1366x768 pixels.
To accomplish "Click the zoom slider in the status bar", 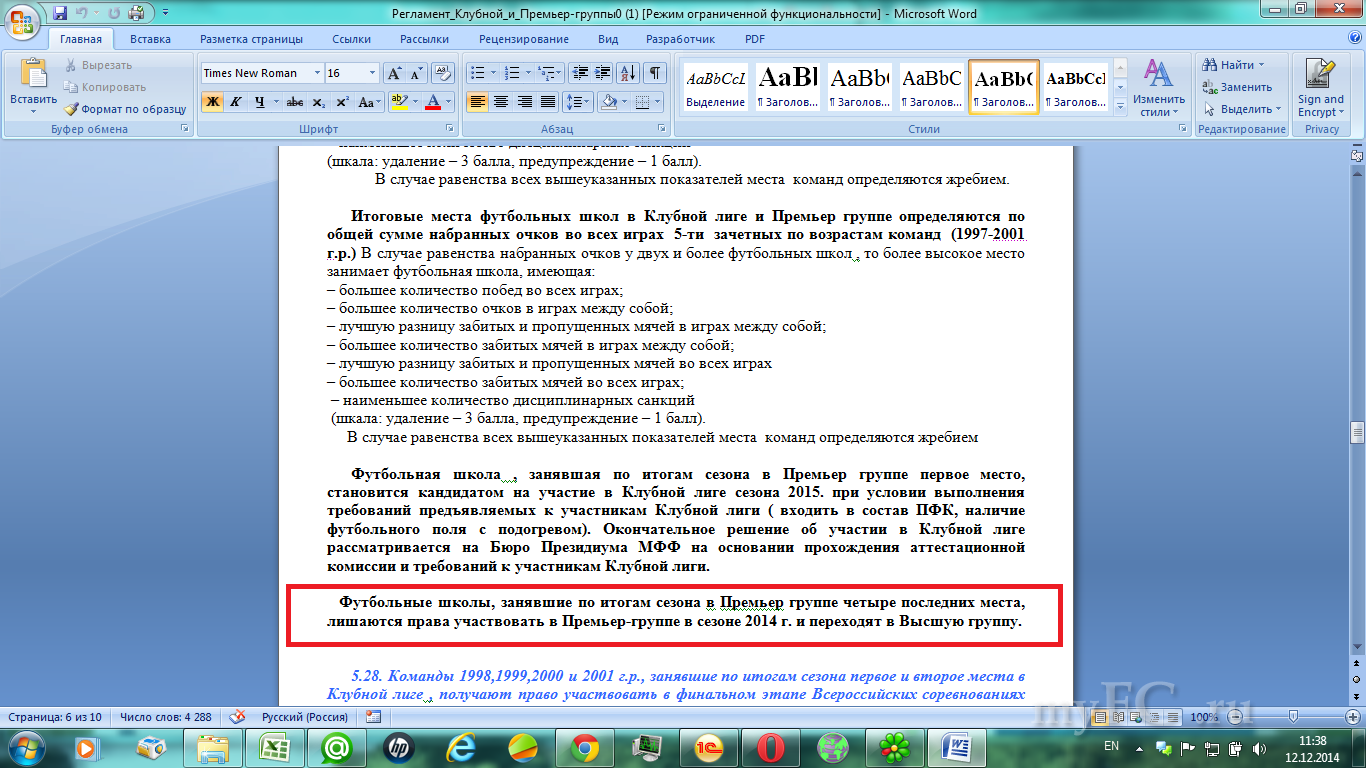I will 1293,717.
